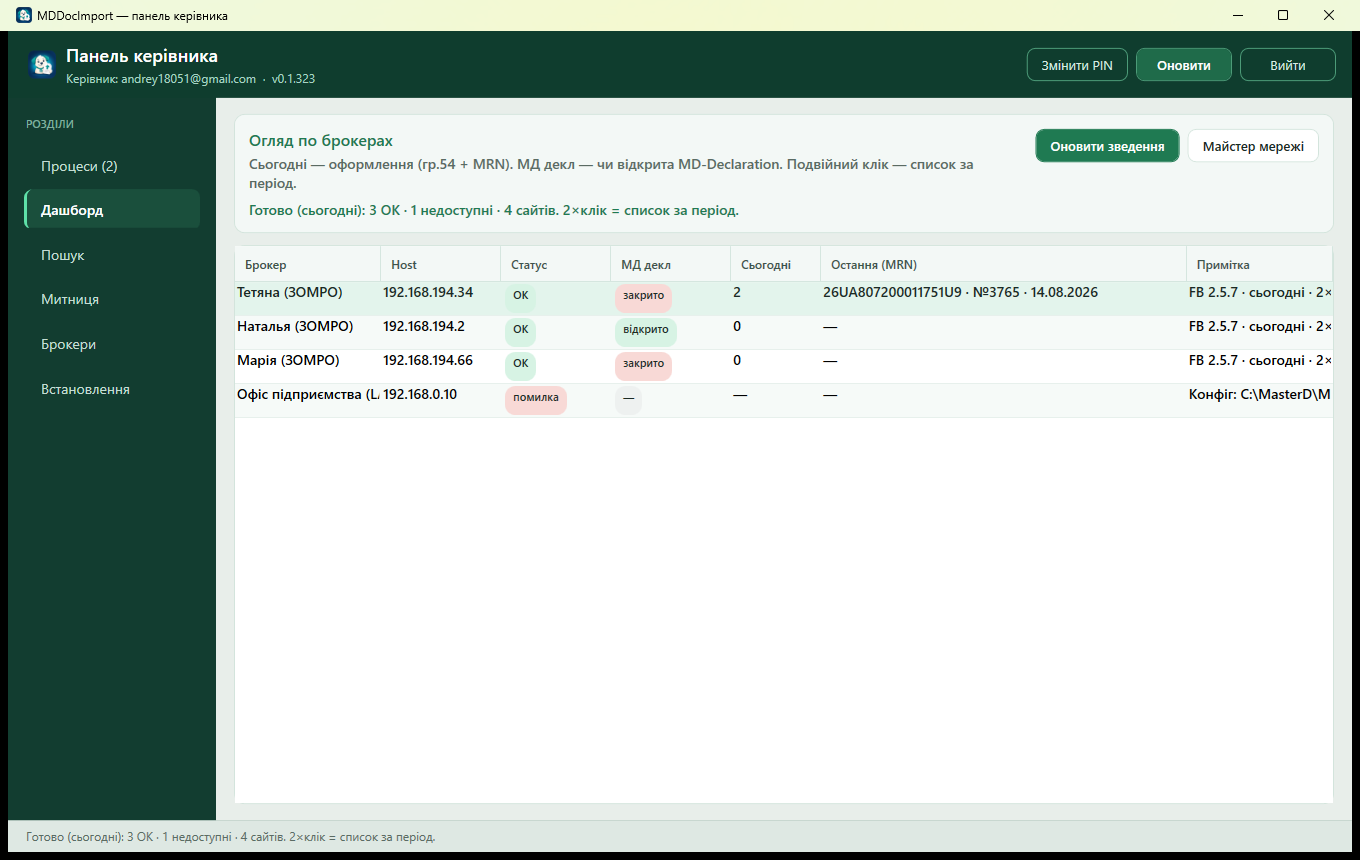This screenshot has width=1360, height=860.
Task: Click Оновити зведення button
Action: click(x=1107, y=146)
